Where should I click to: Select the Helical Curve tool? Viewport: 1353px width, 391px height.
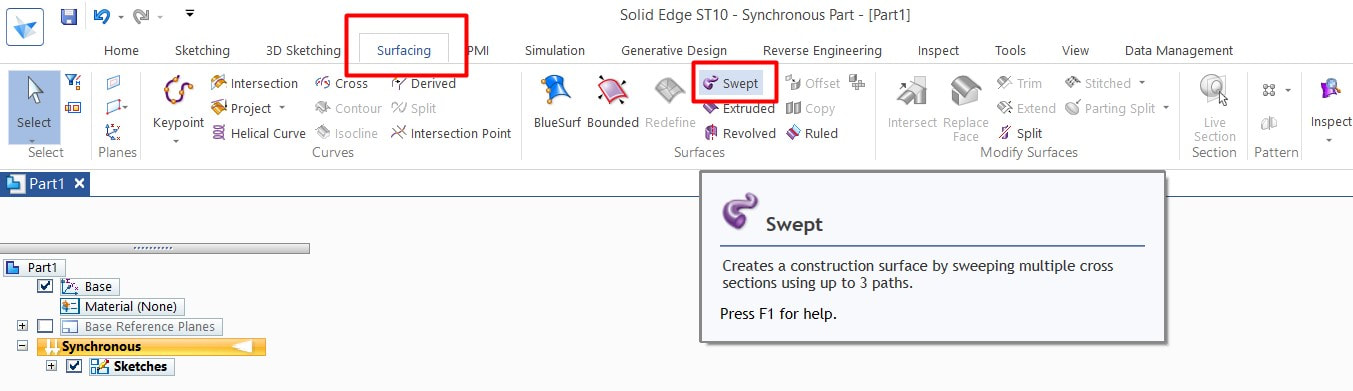(x=258, y=133)
